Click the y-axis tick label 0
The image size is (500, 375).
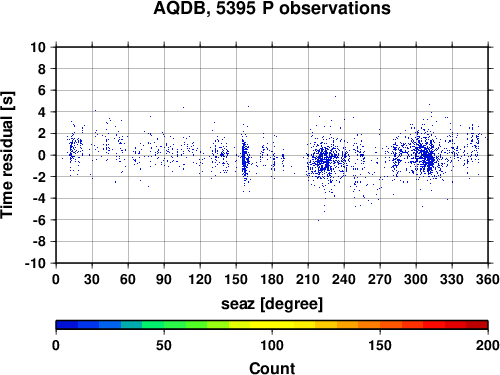[42, 155]
